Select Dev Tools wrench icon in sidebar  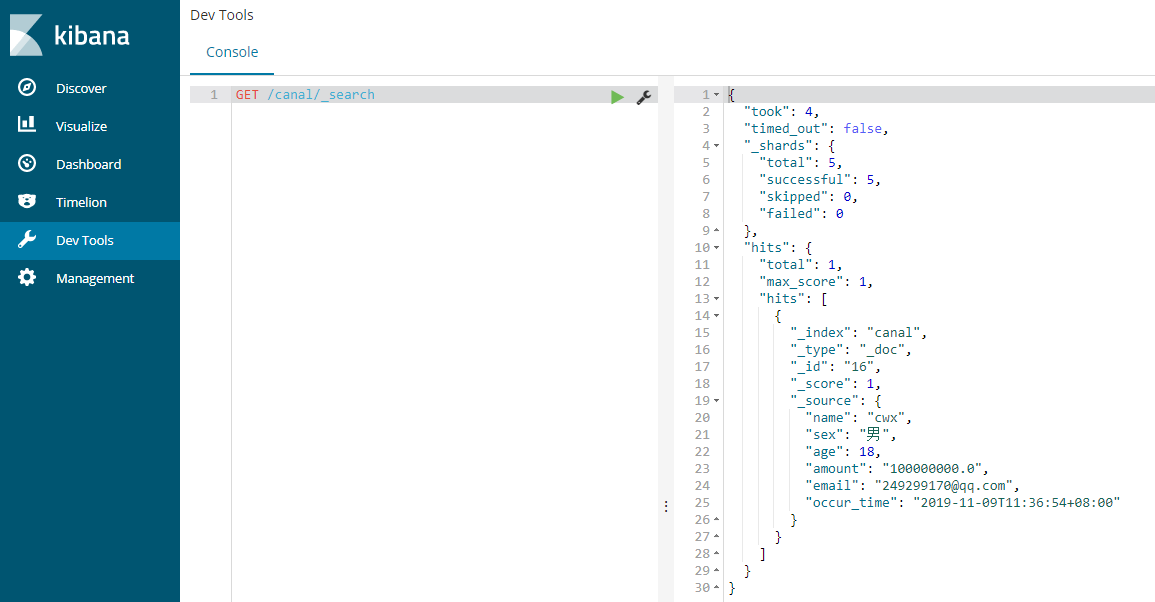click(27, 239)
